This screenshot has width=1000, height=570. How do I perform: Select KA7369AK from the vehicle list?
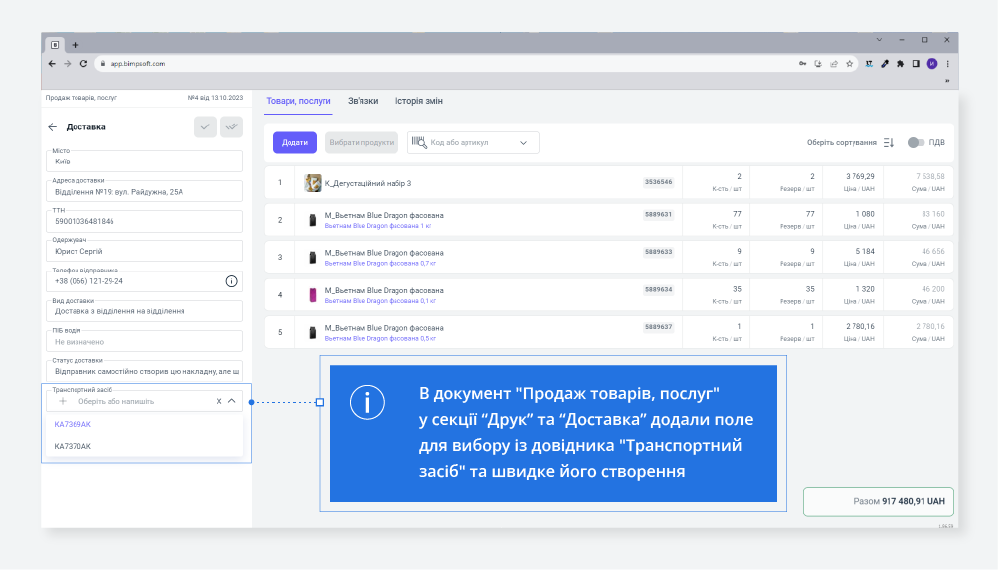73,424
